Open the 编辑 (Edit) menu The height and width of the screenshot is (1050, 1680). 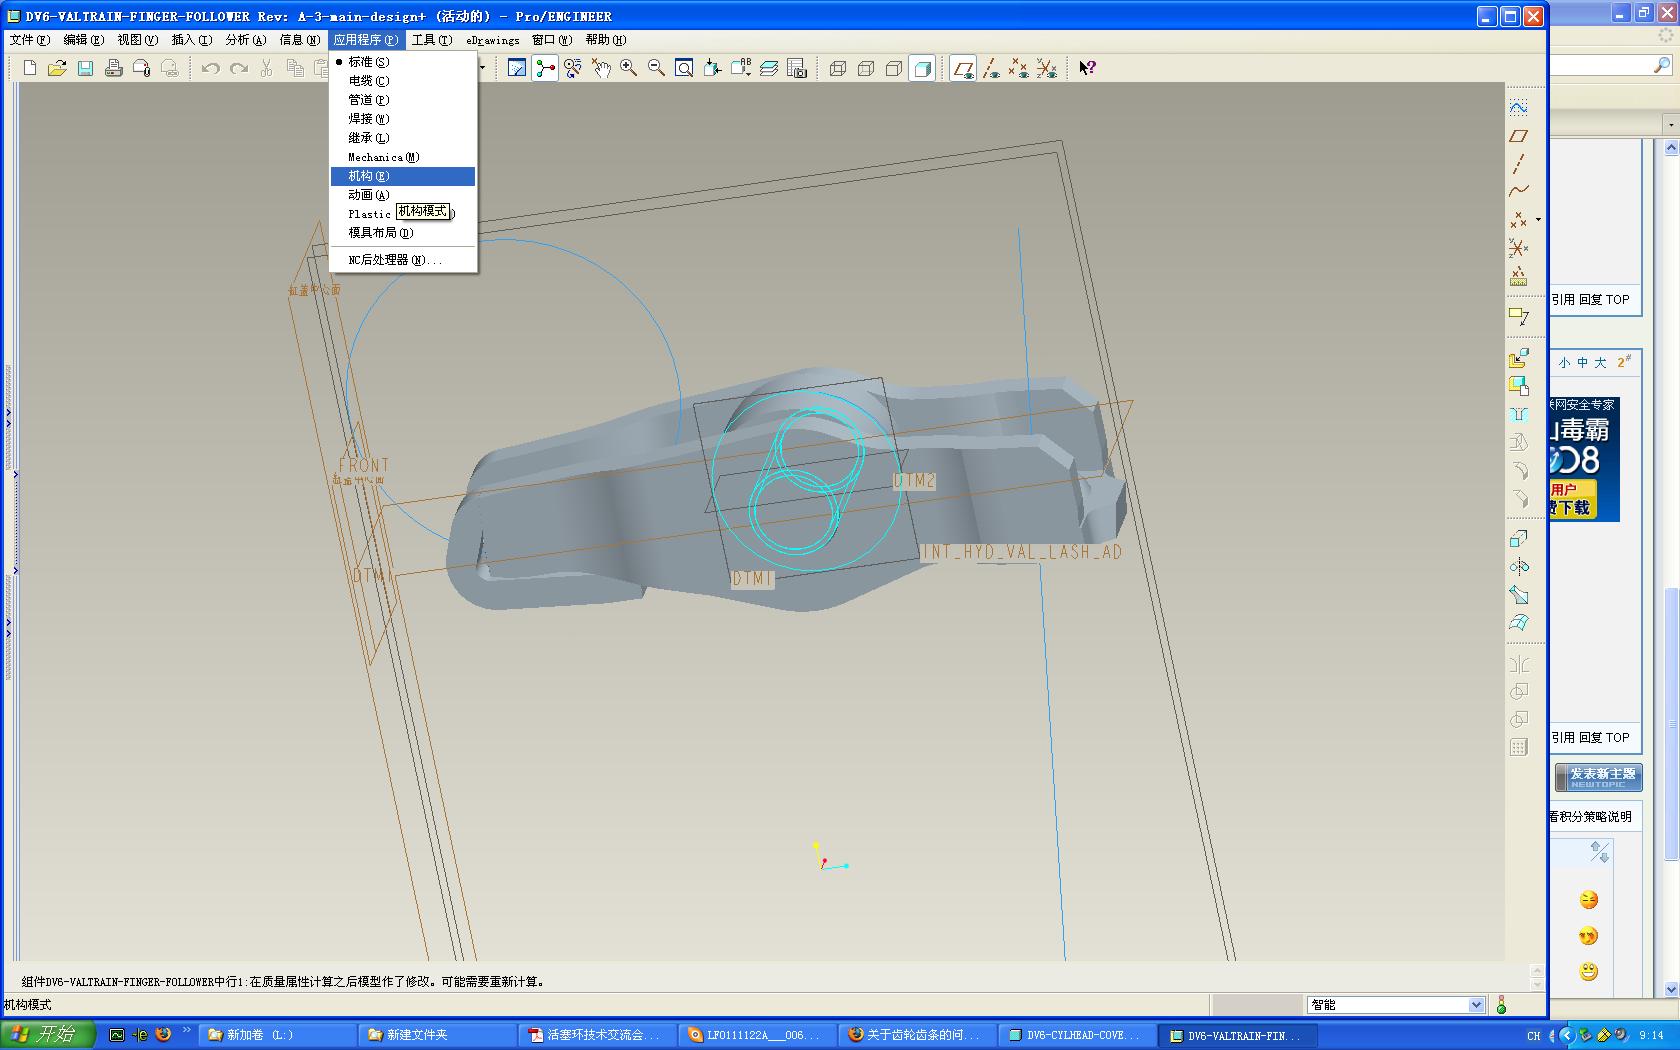coord(83,40)
